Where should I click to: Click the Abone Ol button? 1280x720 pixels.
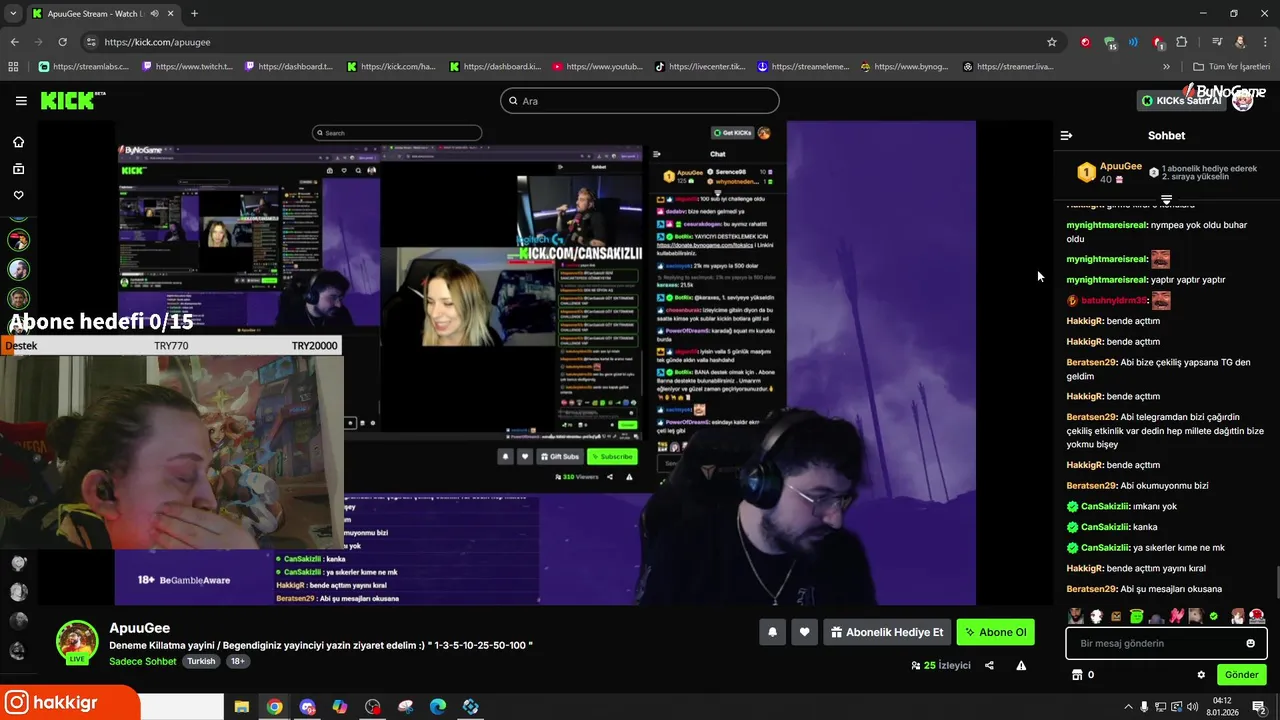tap(995, 632)
